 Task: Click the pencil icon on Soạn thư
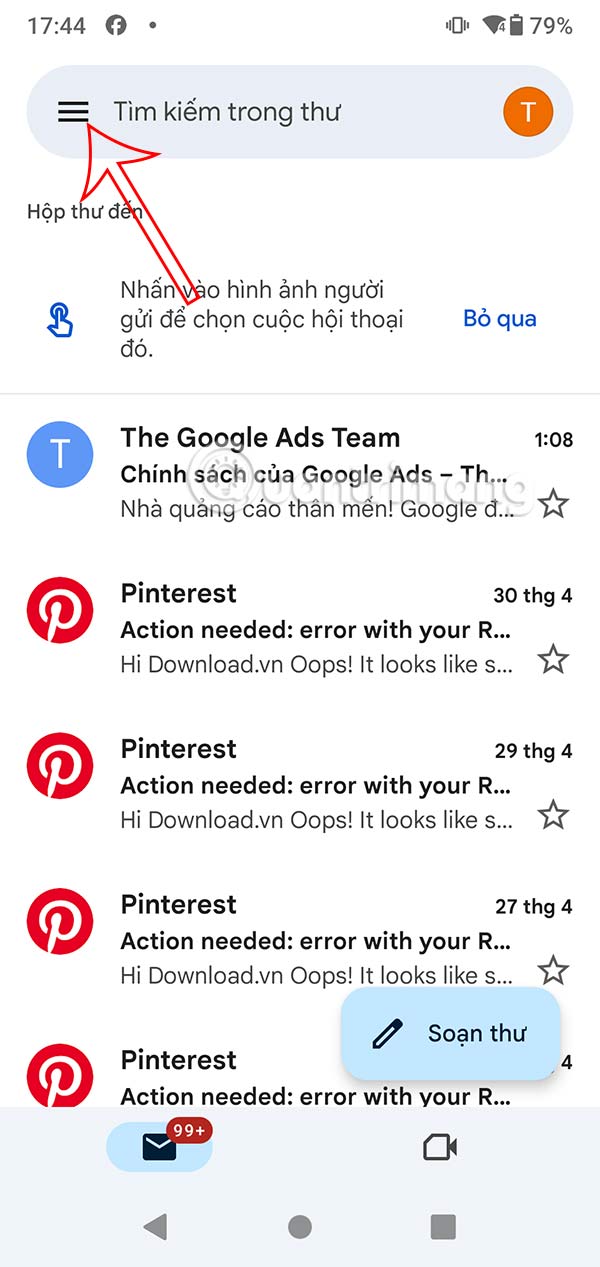coord(385,1034)
